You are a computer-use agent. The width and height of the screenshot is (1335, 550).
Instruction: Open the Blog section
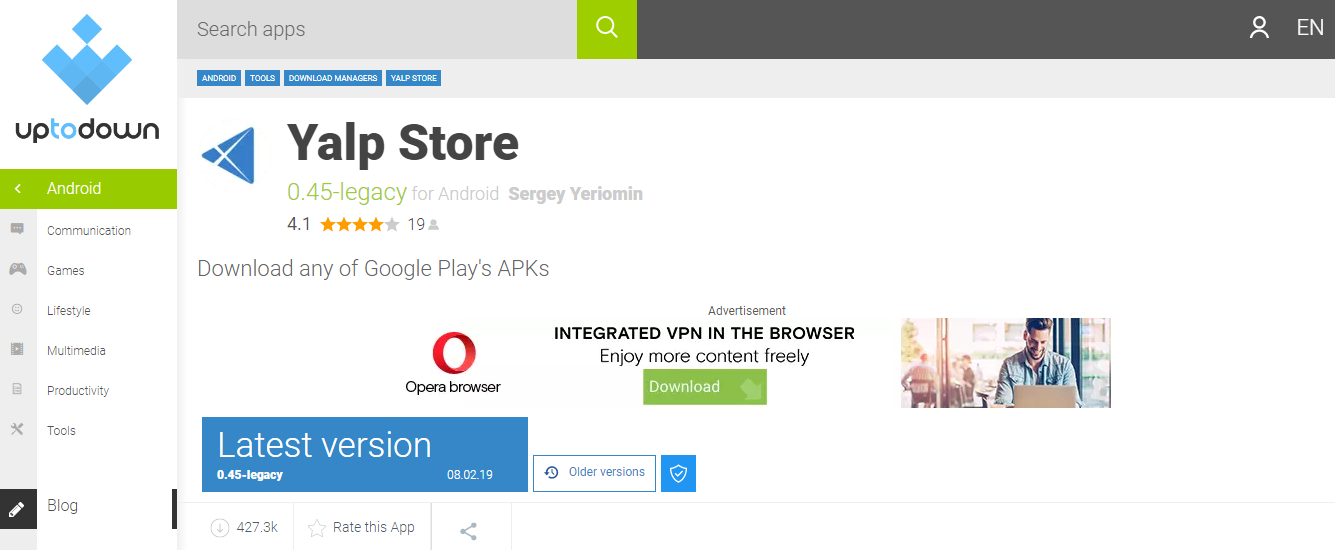[62, 505]
